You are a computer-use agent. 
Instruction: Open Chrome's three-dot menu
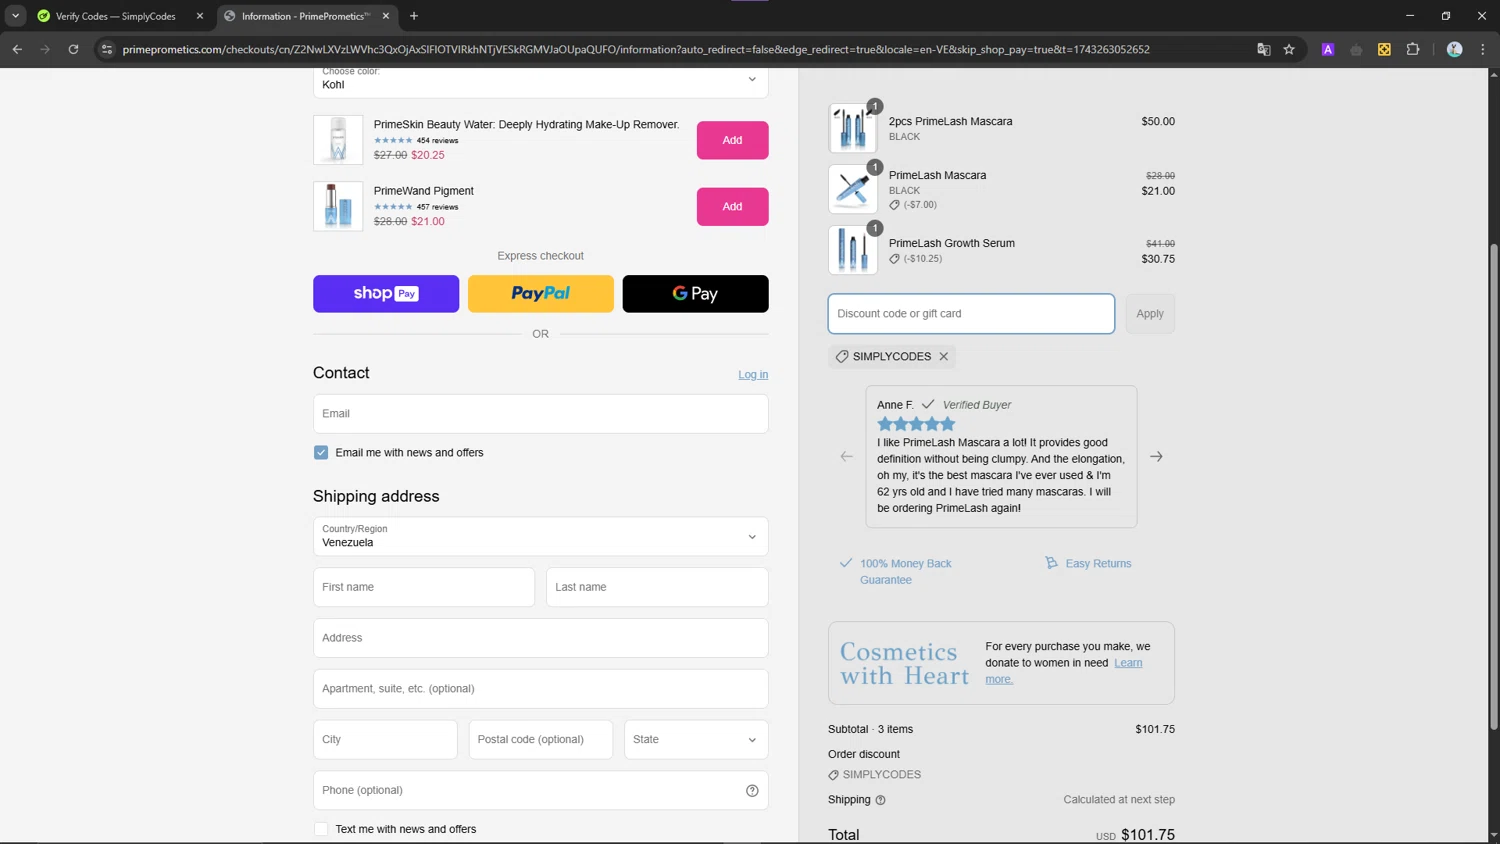click(1483, 49)
